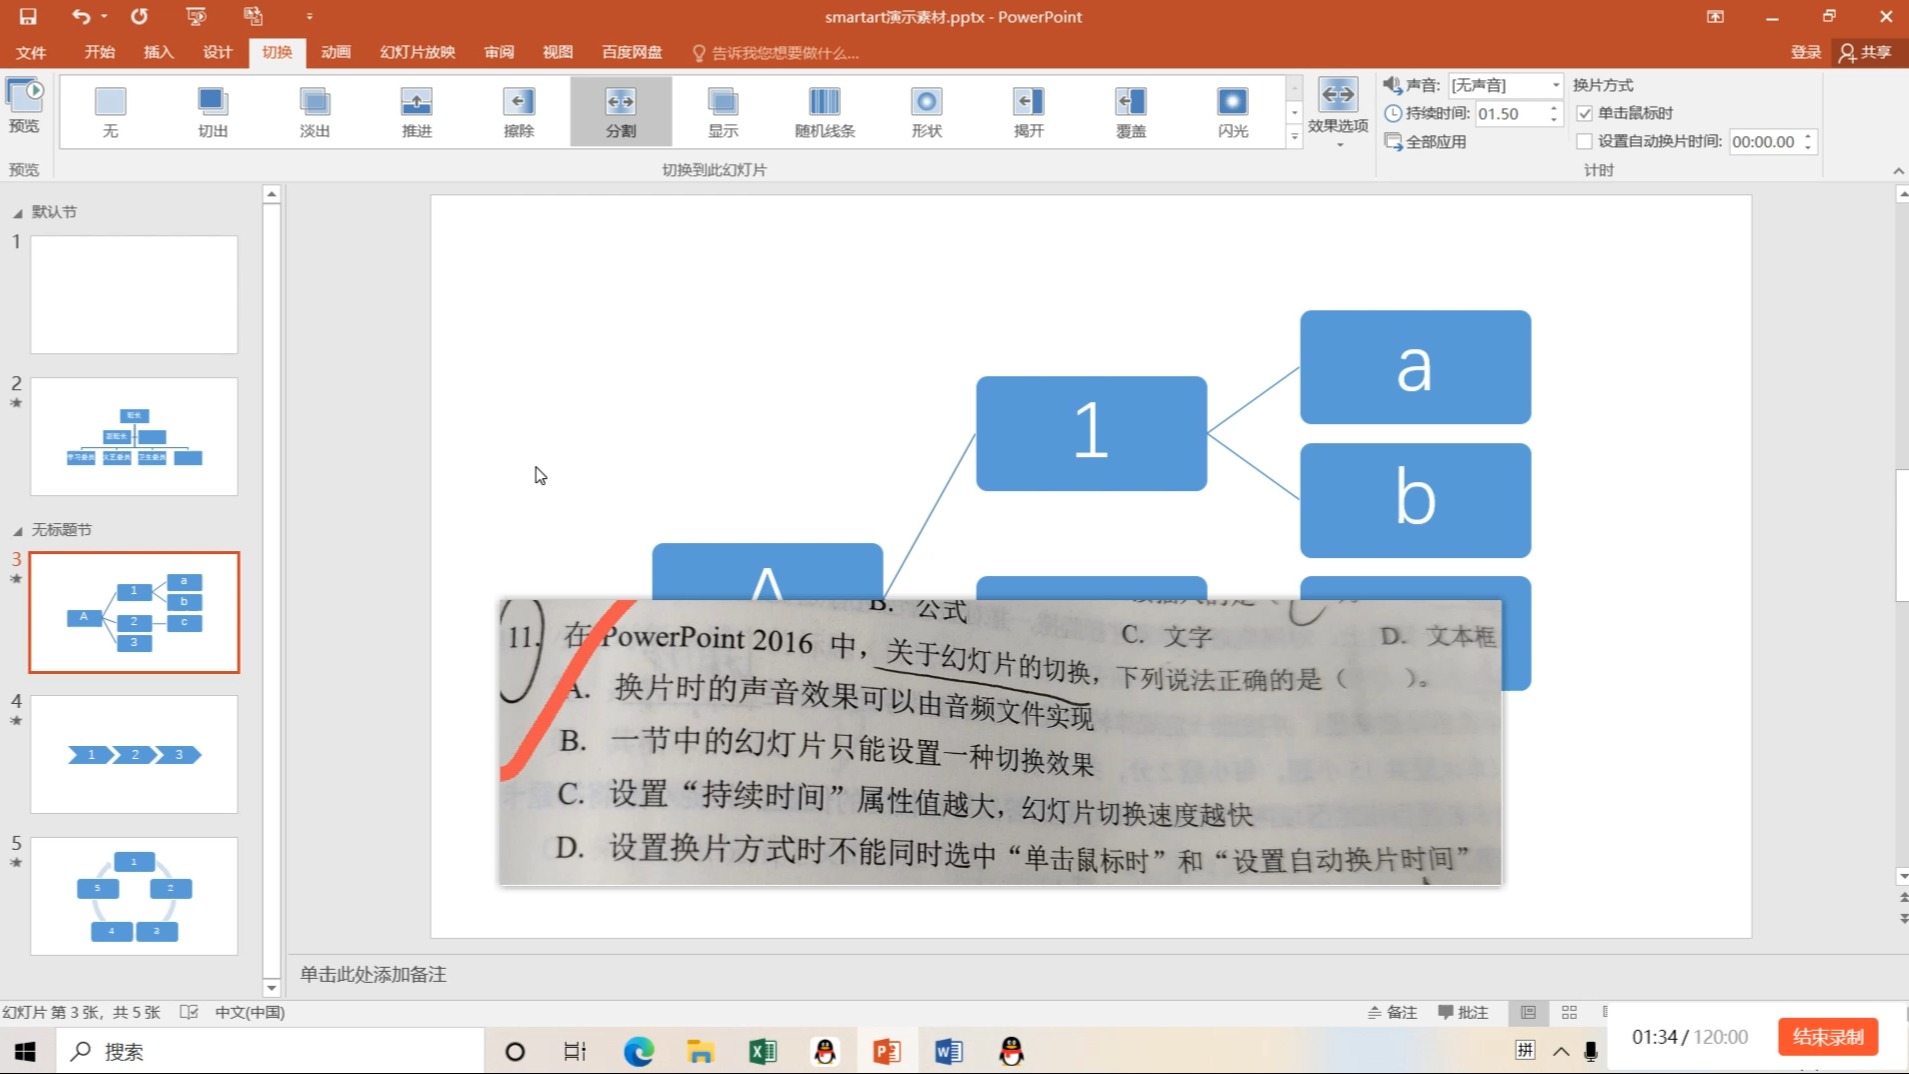Click the 持续时间 duration input field
1909x1074 pixels.
[1510, 114]
